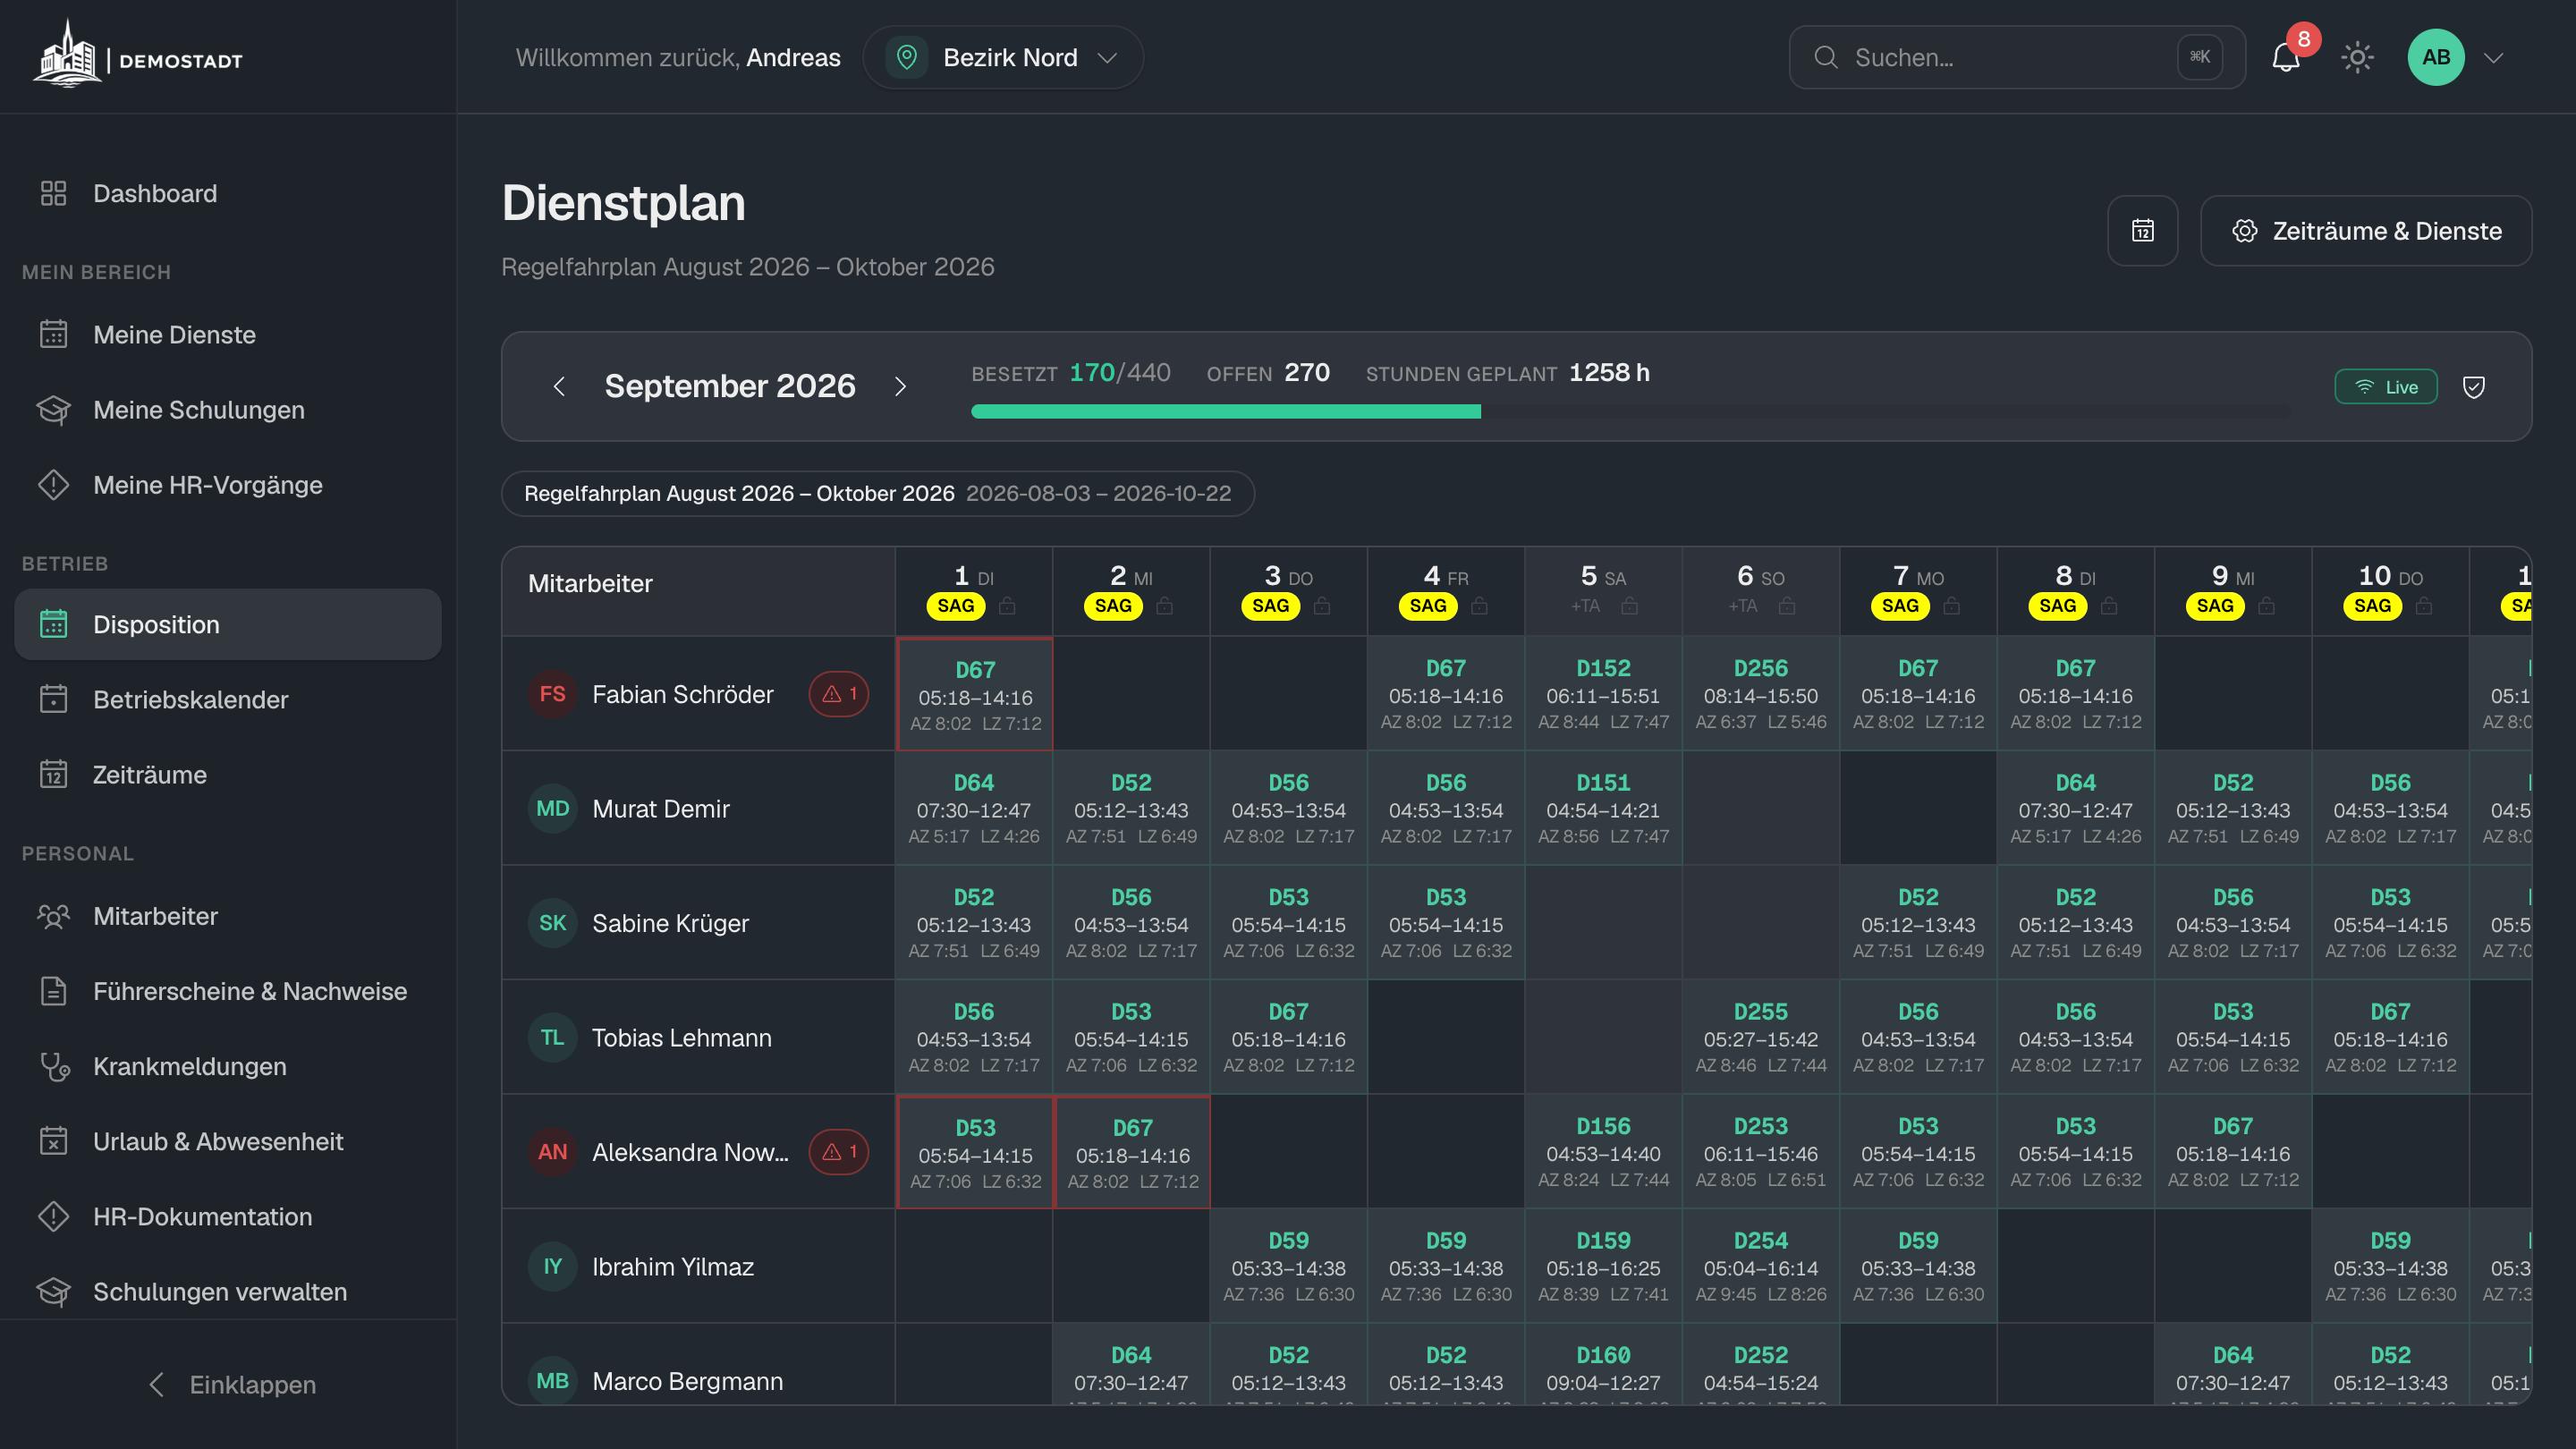
Task: Go to next month chevron
Action: point(900,386)
